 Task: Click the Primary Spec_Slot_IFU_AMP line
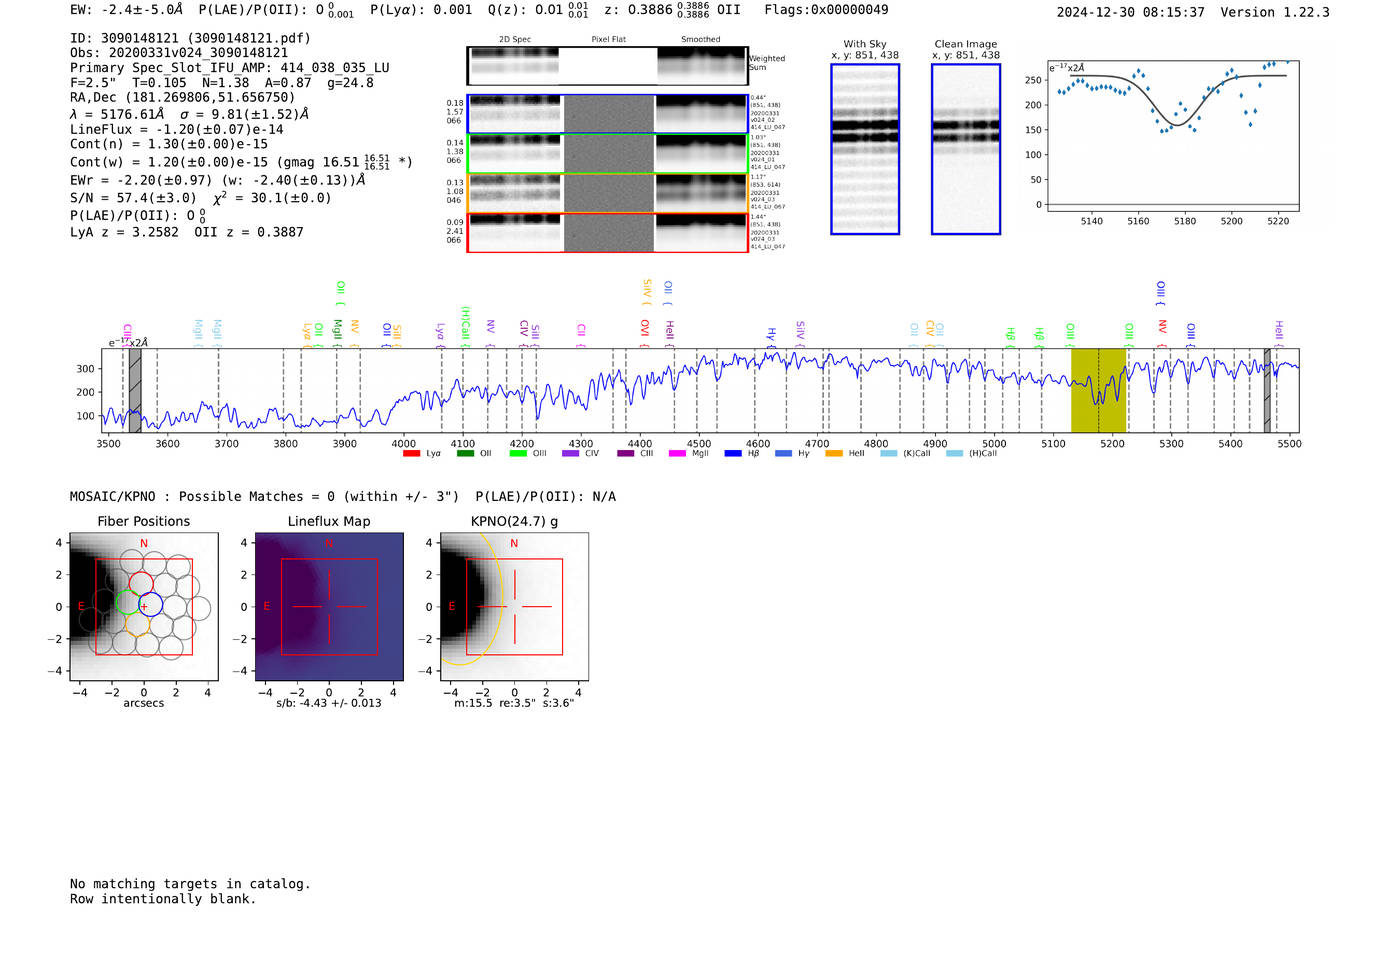230,68
